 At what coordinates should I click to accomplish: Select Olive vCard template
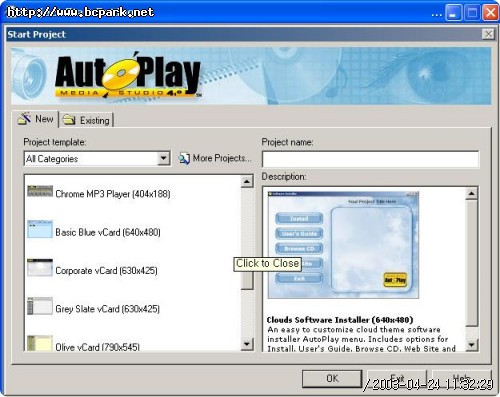[x=97, y=347]
